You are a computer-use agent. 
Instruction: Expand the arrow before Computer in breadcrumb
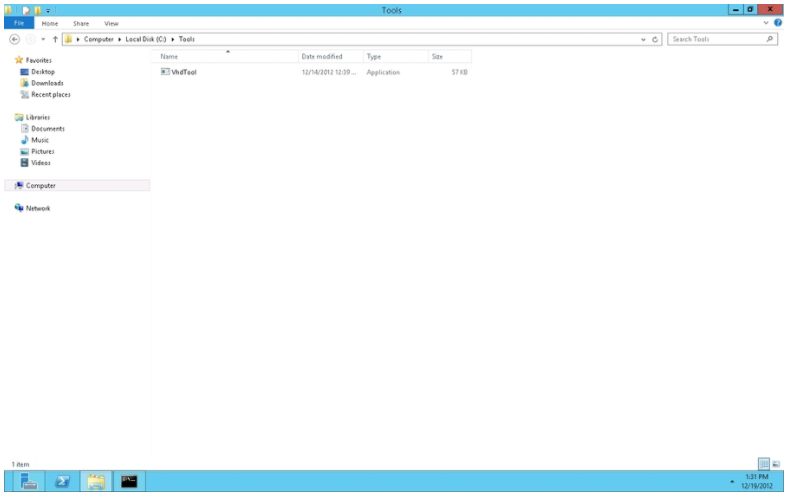[x=78, y=39]
